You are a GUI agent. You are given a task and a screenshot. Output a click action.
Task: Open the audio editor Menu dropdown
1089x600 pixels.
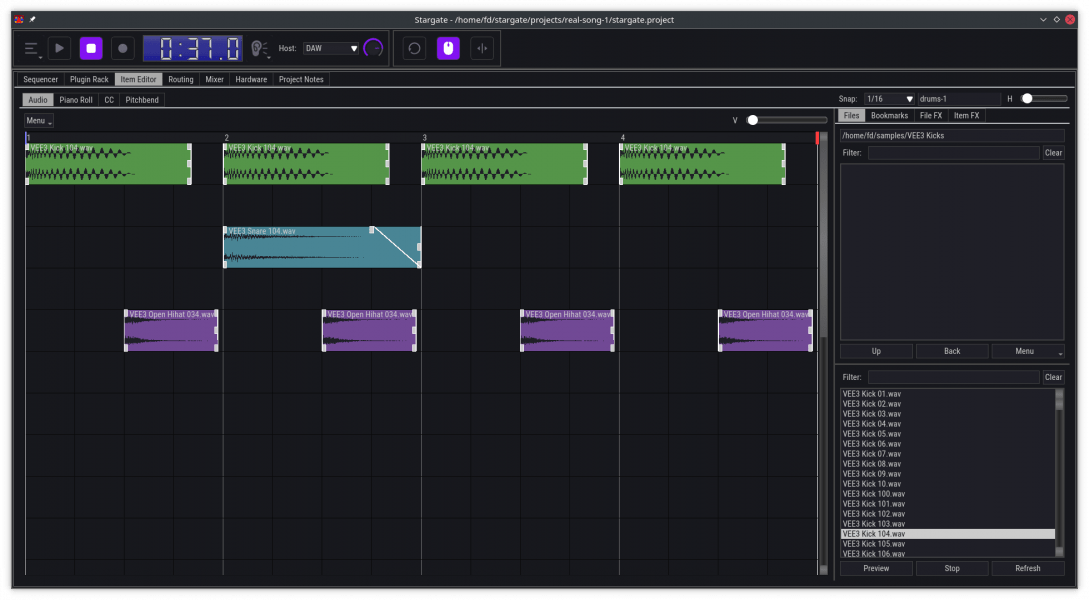[39, 121]
